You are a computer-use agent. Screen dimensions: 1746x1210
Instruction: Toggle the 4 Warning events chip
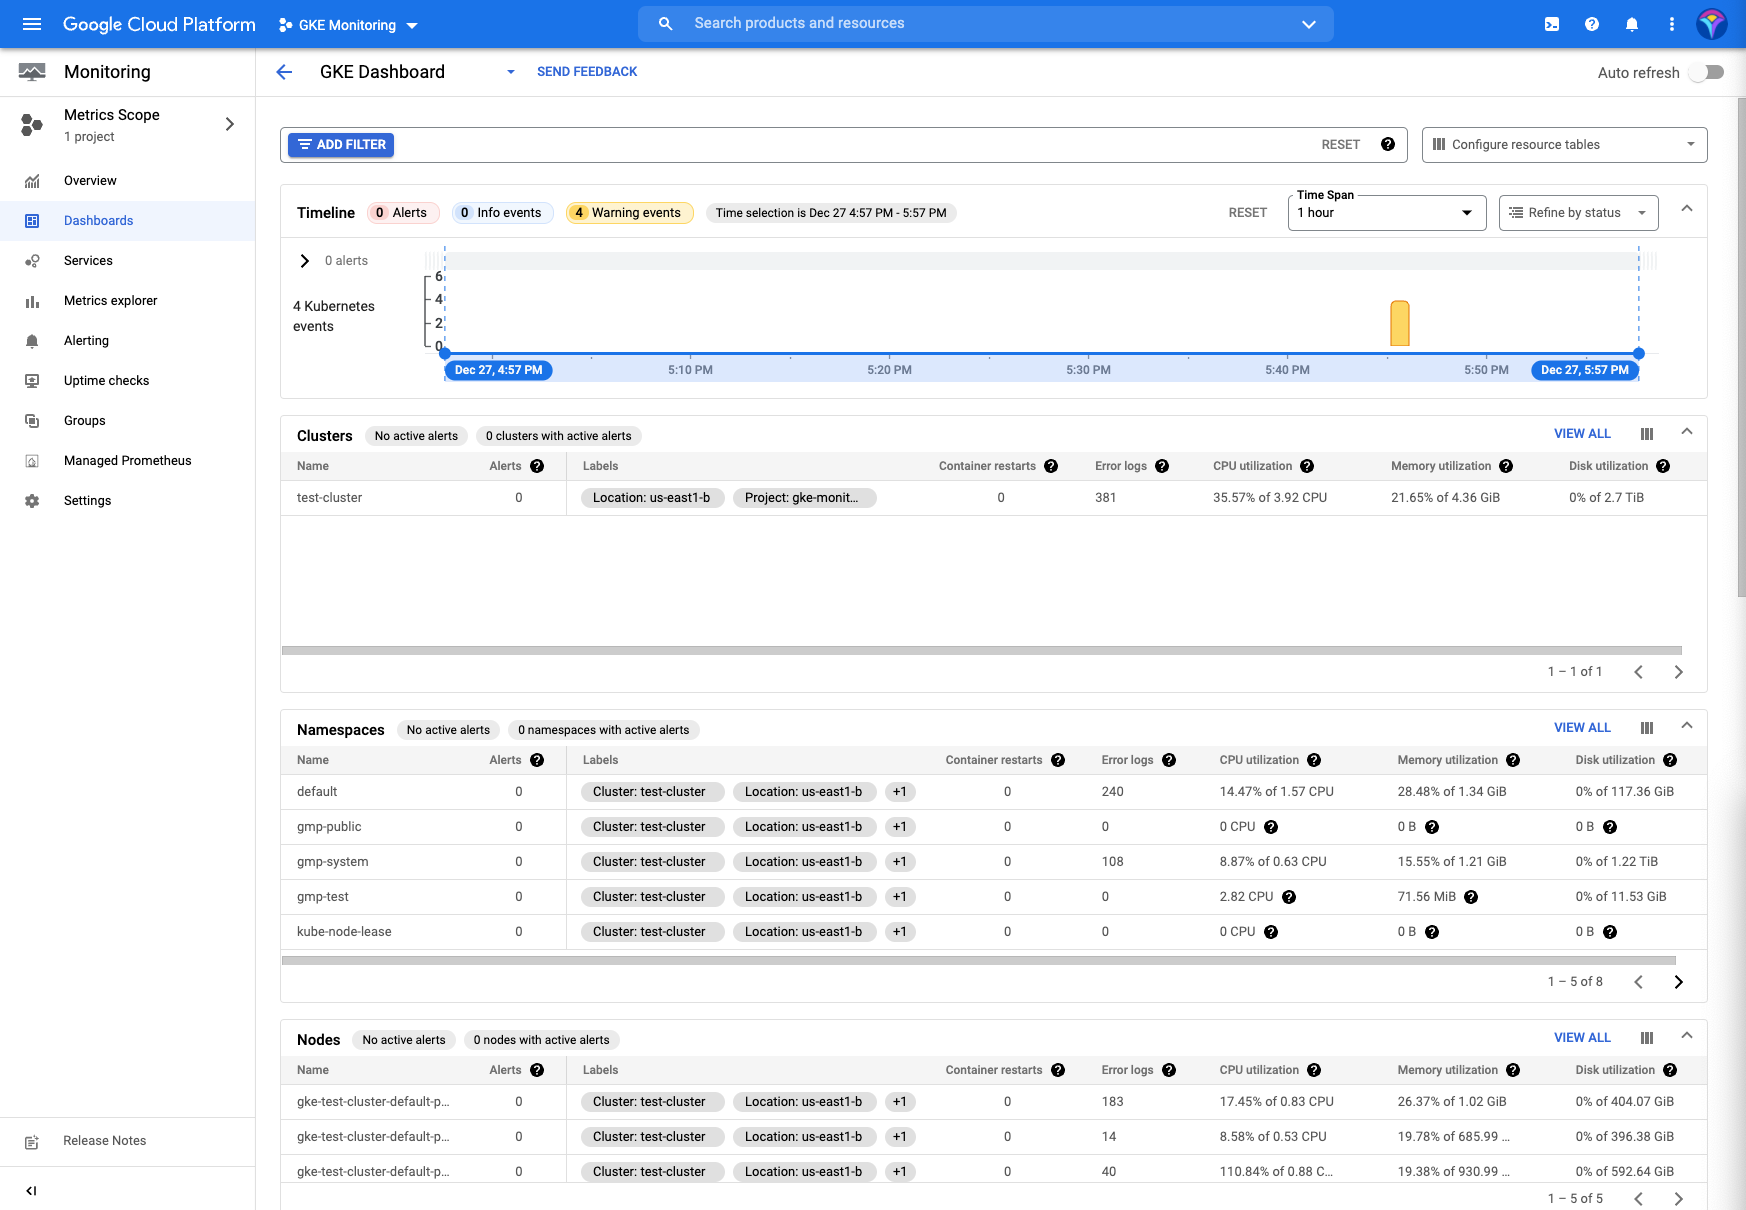pos(629,213)
